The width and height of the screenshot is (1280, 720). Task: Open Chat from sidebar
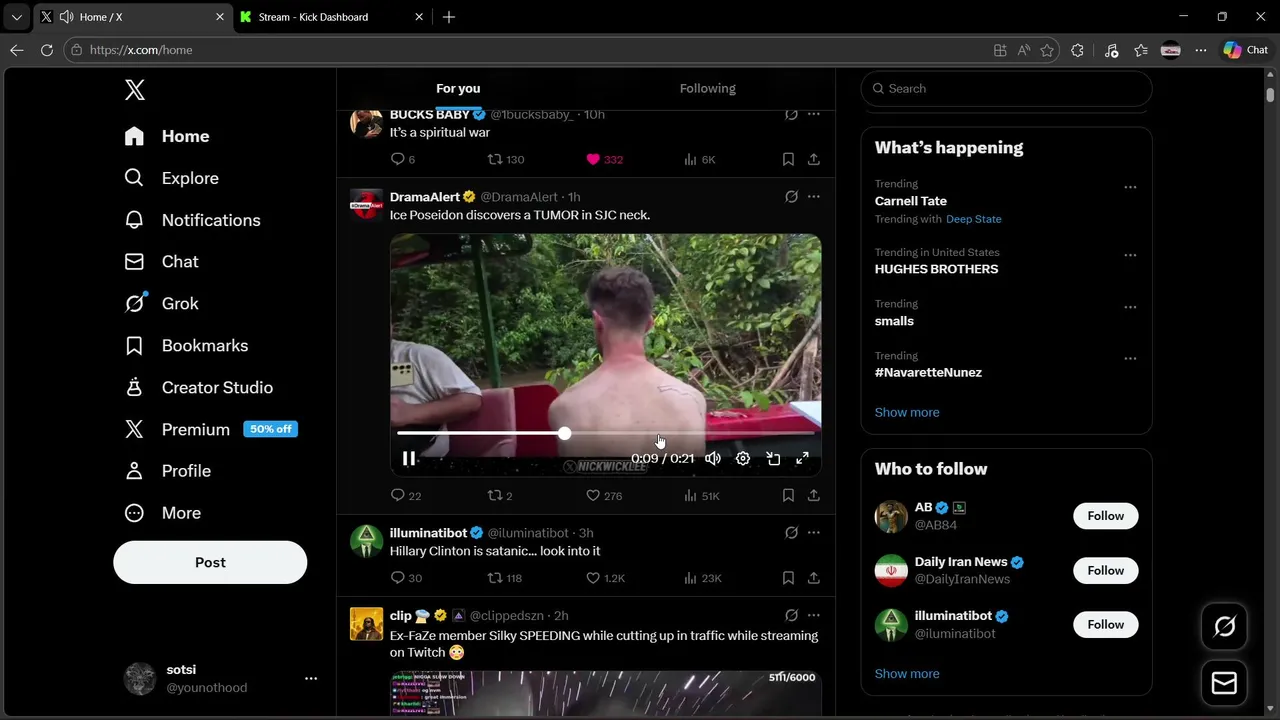tap(161, 261)
